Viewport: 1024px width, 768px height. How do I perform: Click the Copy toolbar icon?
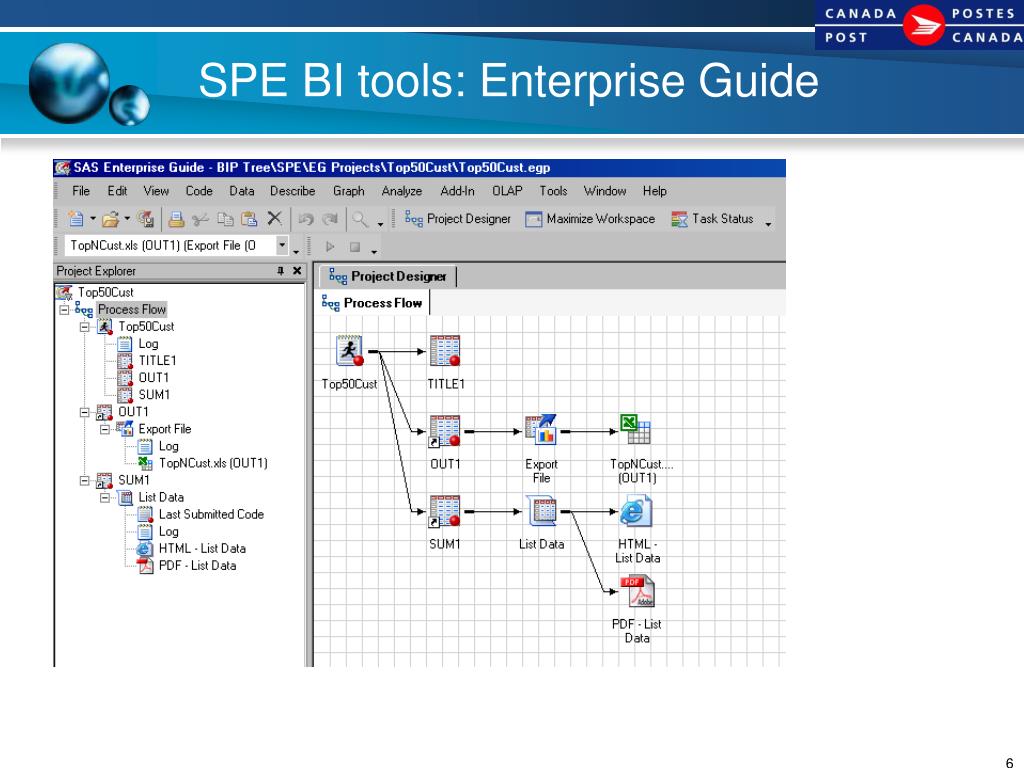225,219
